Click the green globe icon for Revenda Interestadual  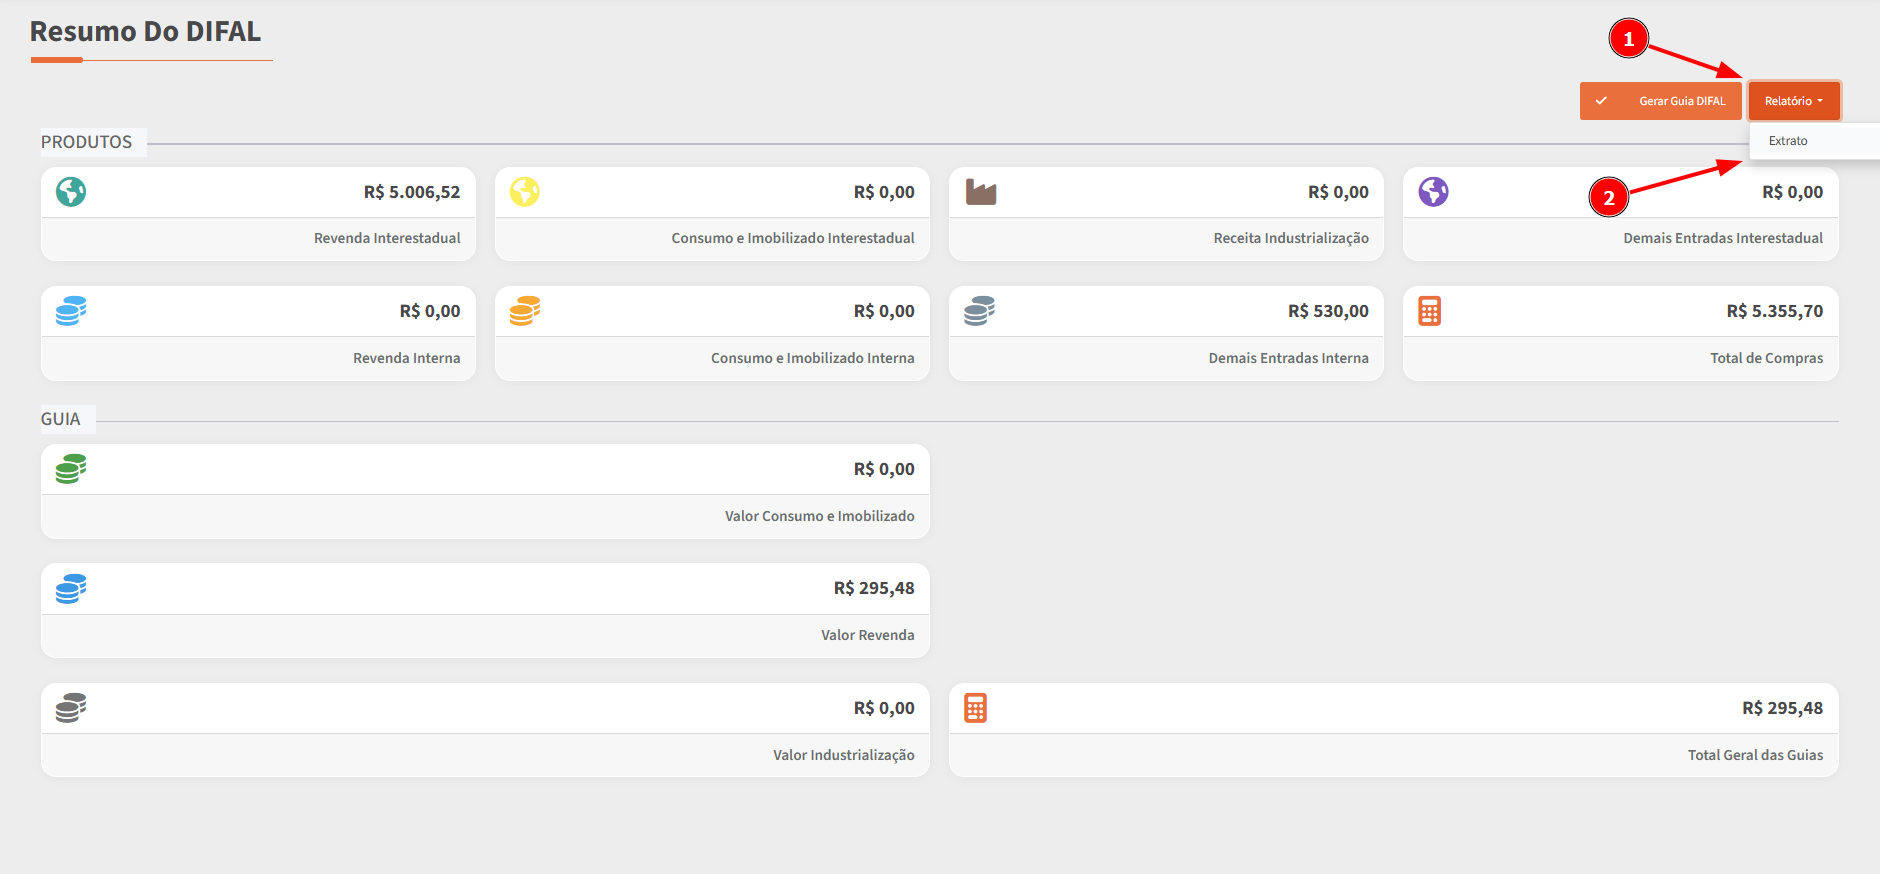(71, 191)
